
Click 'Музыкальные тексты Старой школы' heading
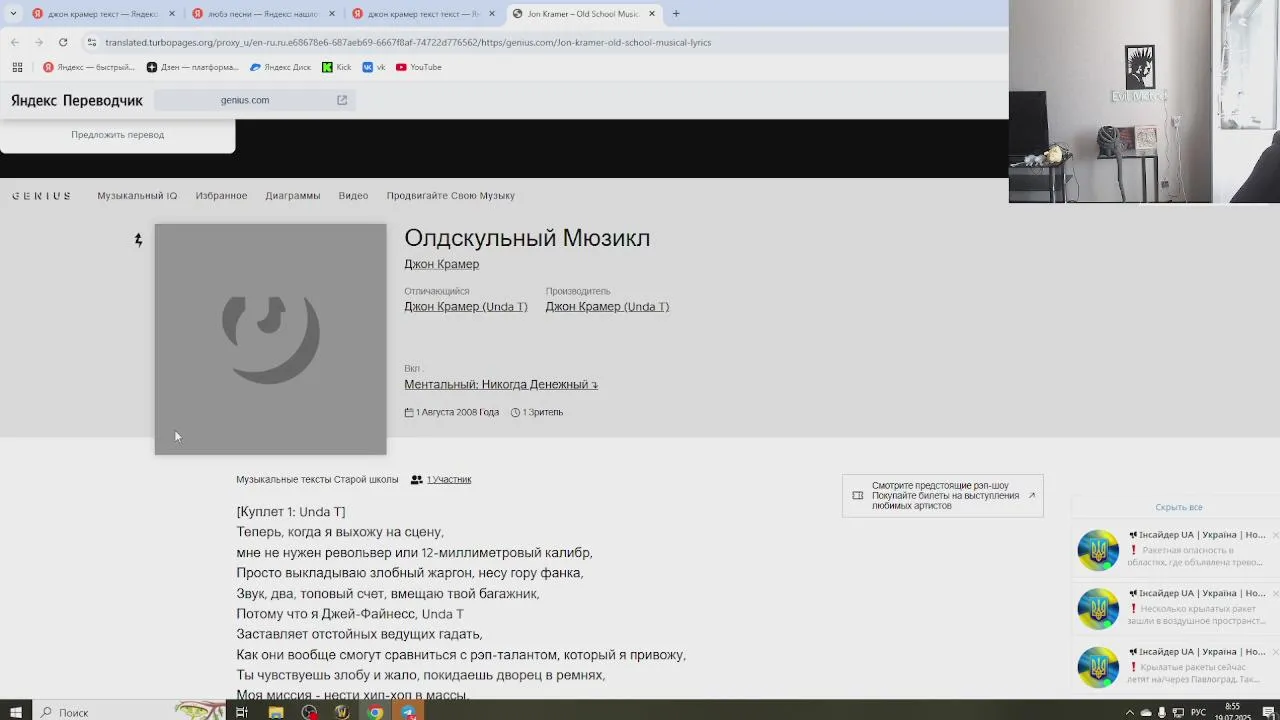[x=317, y=480]
